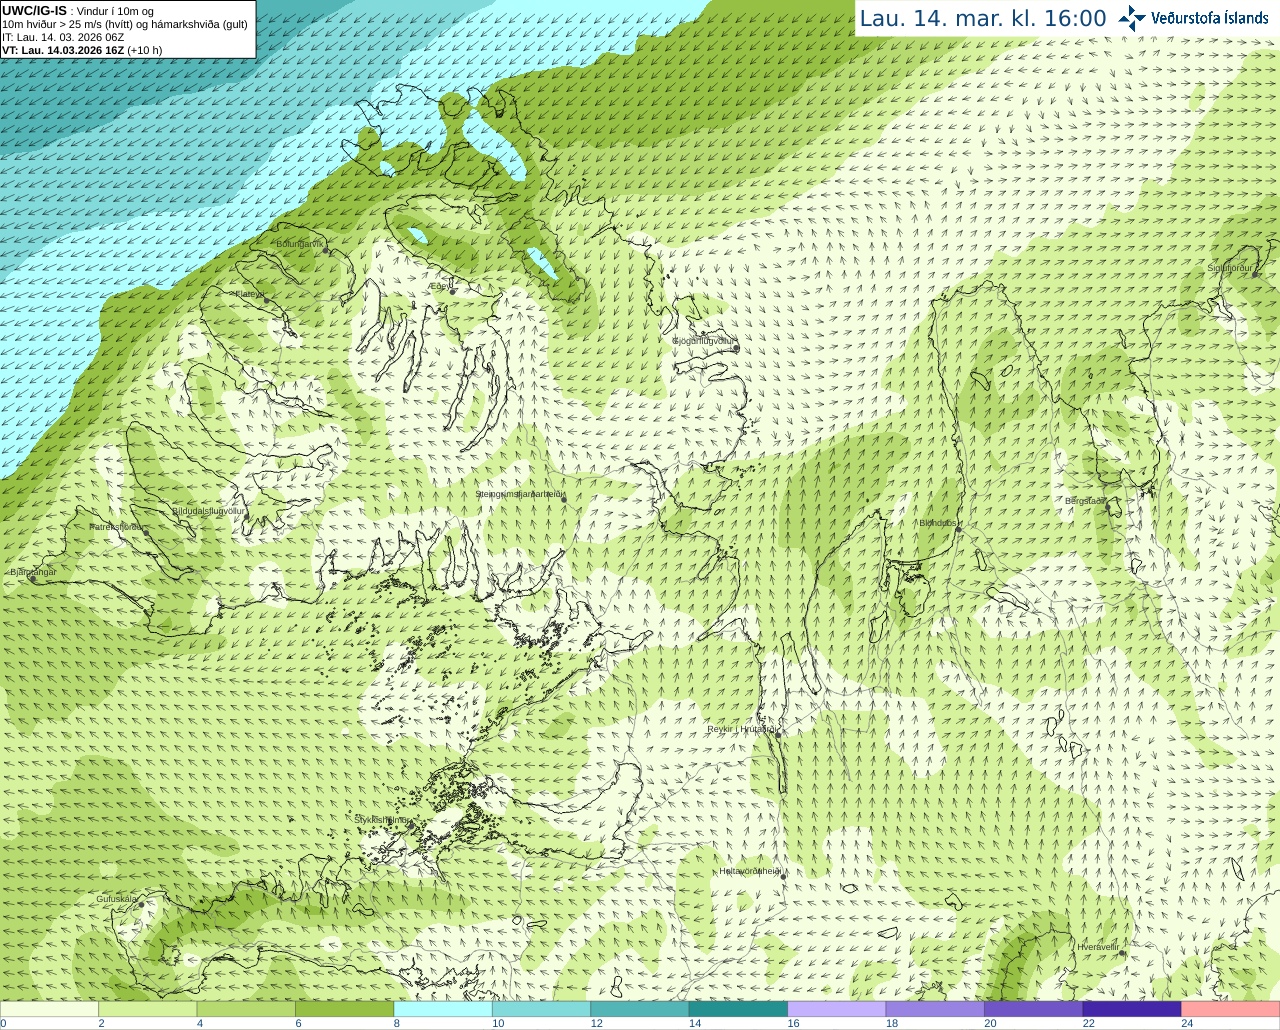Screen dimensions: 1280x1030
Task: Pick the 22–24 m/s deep indigo swatch
Action: (1132, 1009)
